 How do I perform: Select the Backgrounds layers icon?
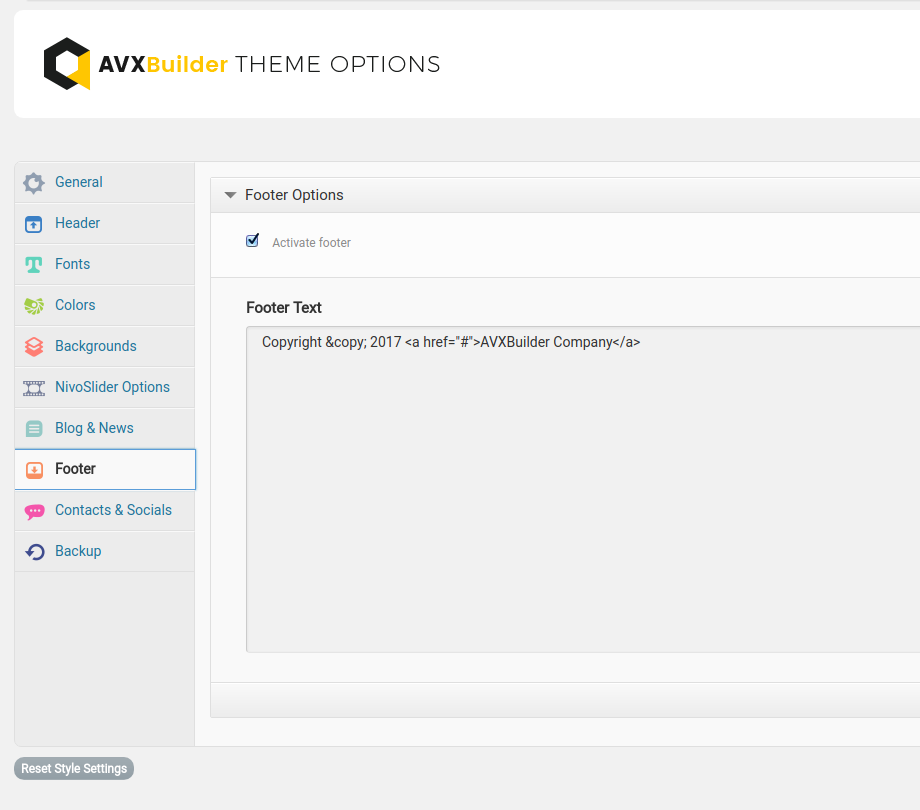pyautogui.click(x=34, y=345)
